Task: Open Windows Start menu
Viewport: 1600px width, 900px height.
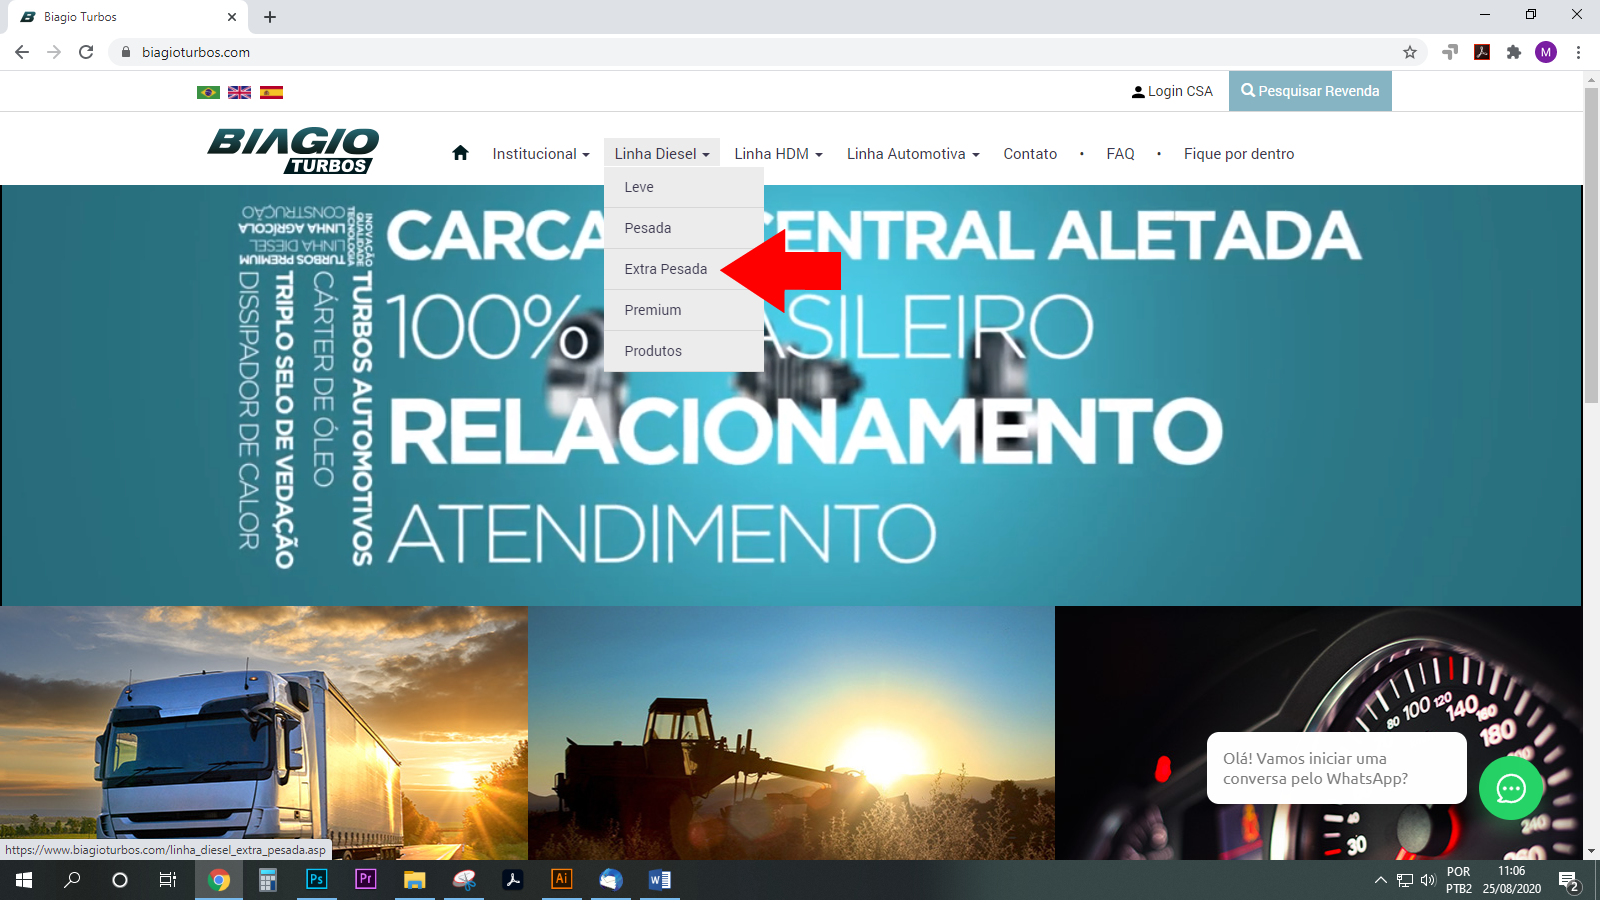Action: pos(24,880)
